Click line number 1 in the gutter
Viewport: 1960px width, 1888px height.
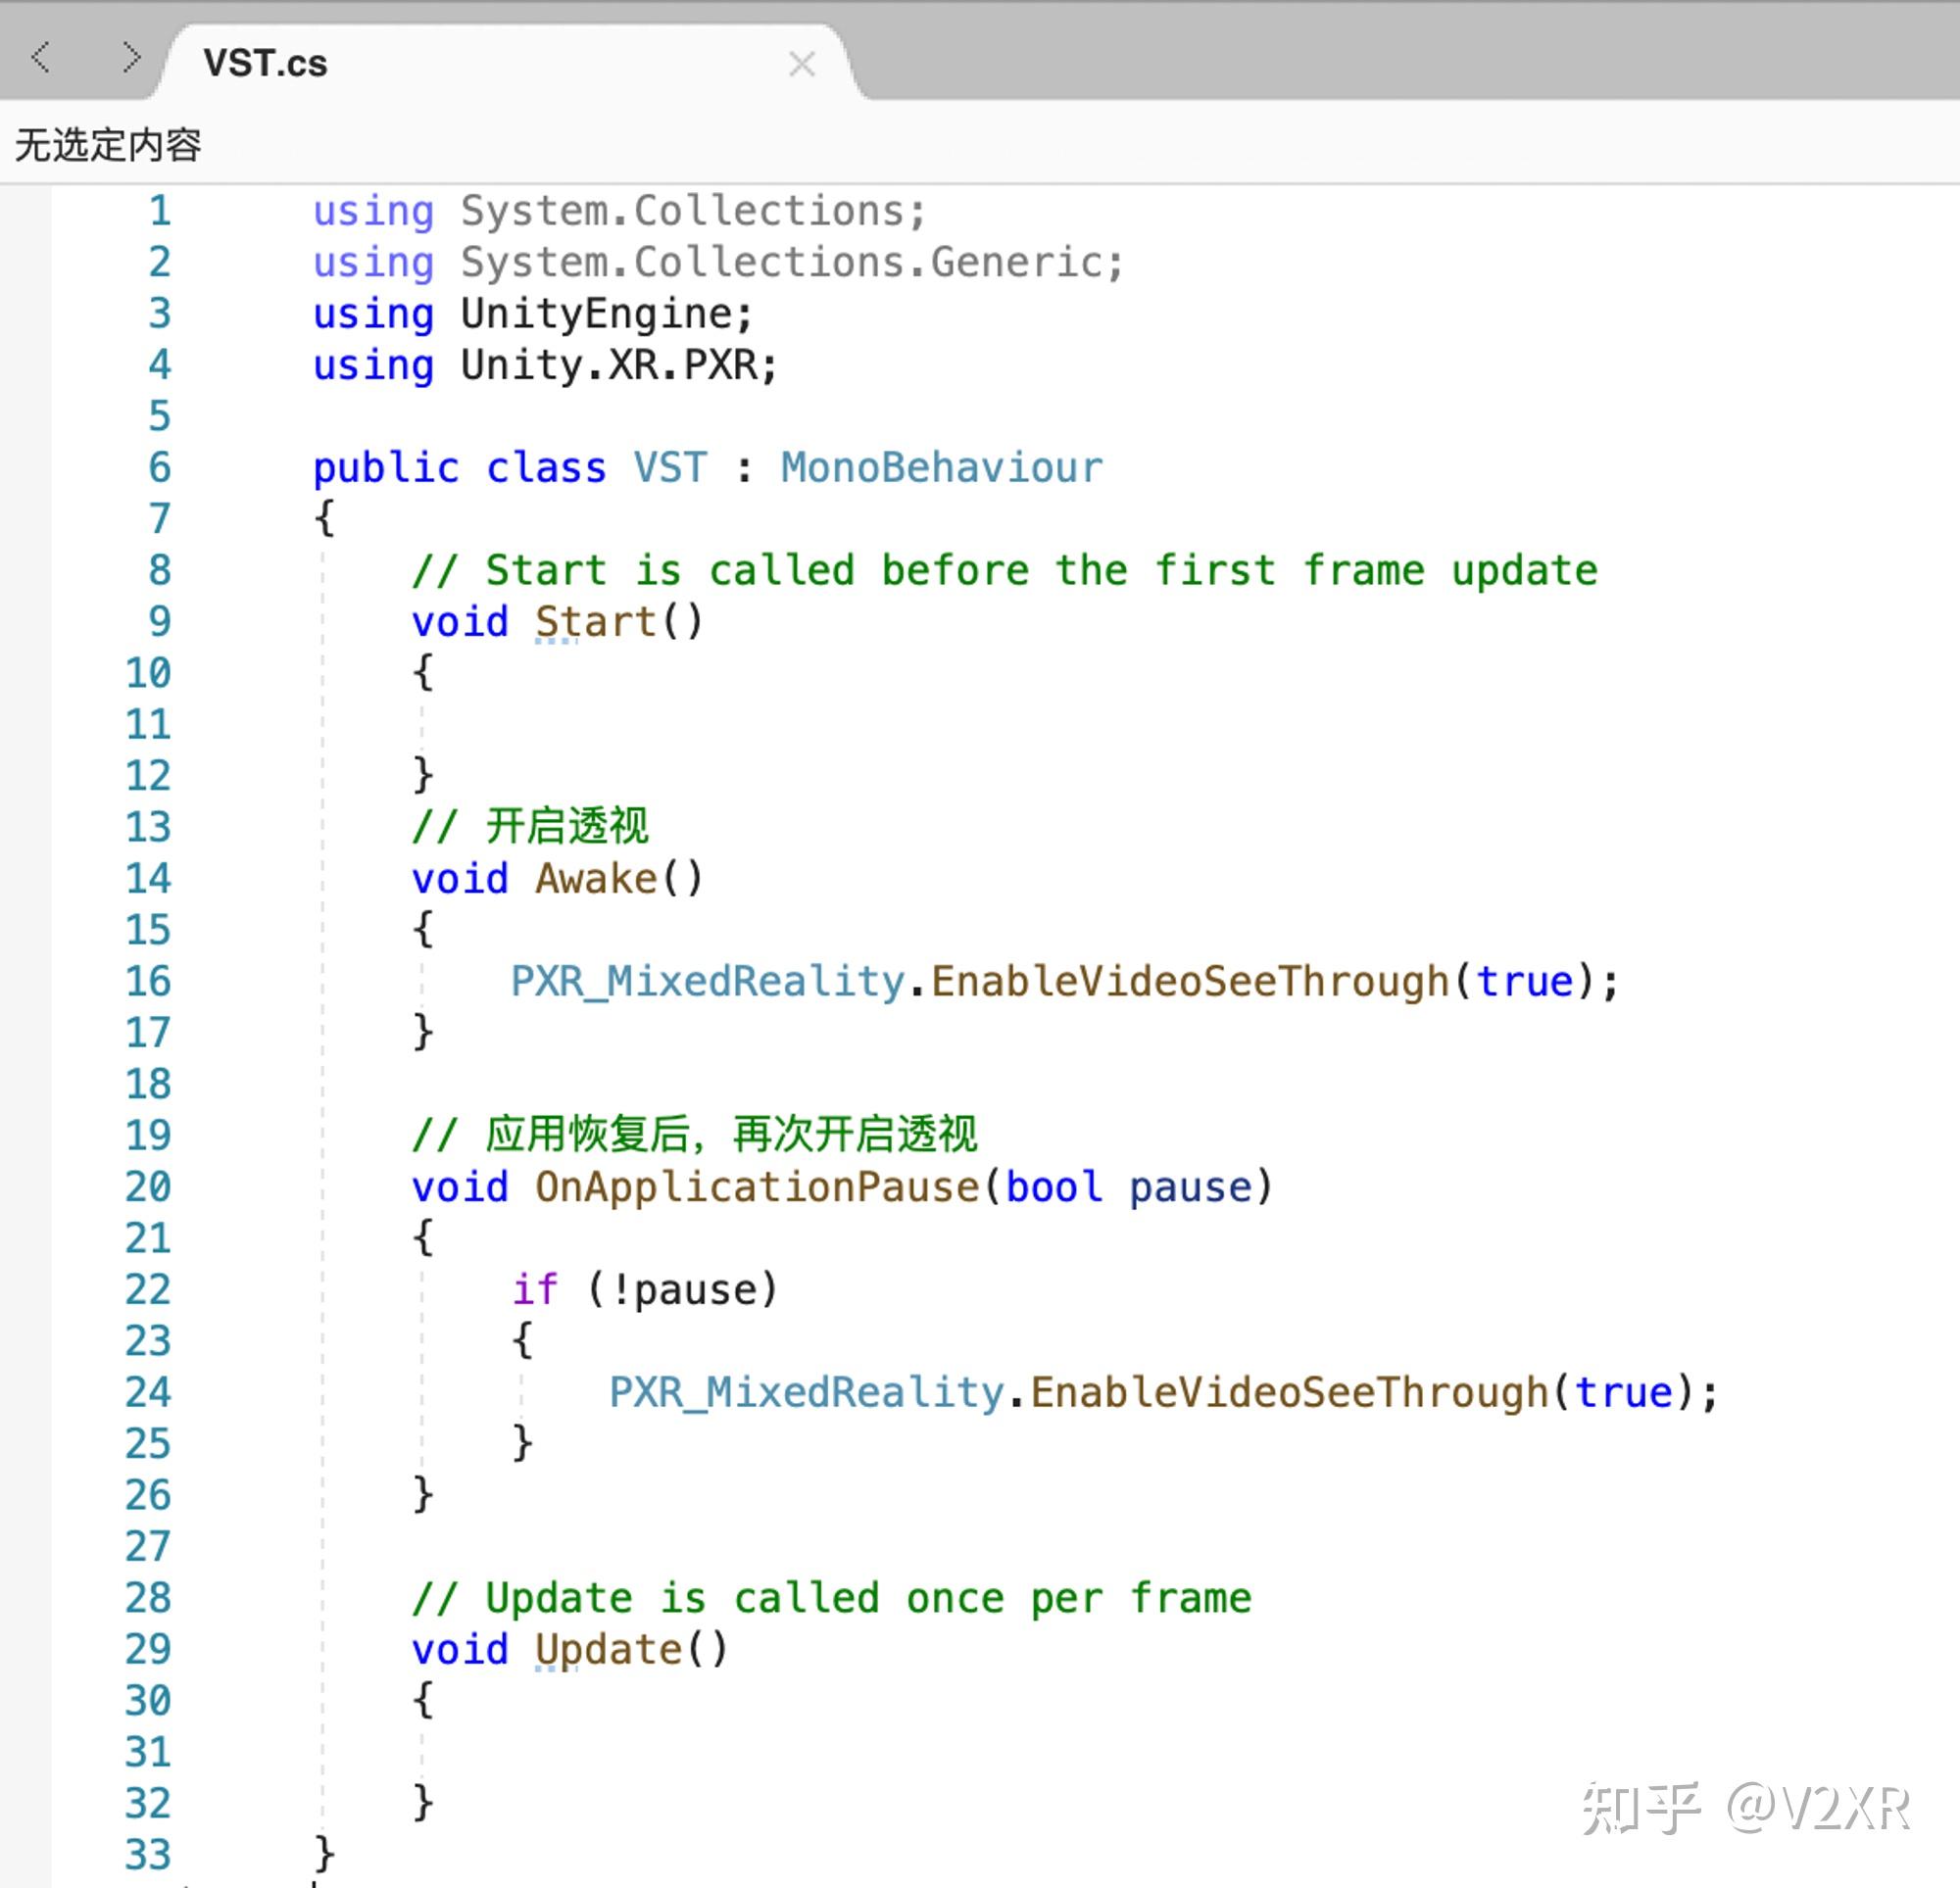pos(158,211)
